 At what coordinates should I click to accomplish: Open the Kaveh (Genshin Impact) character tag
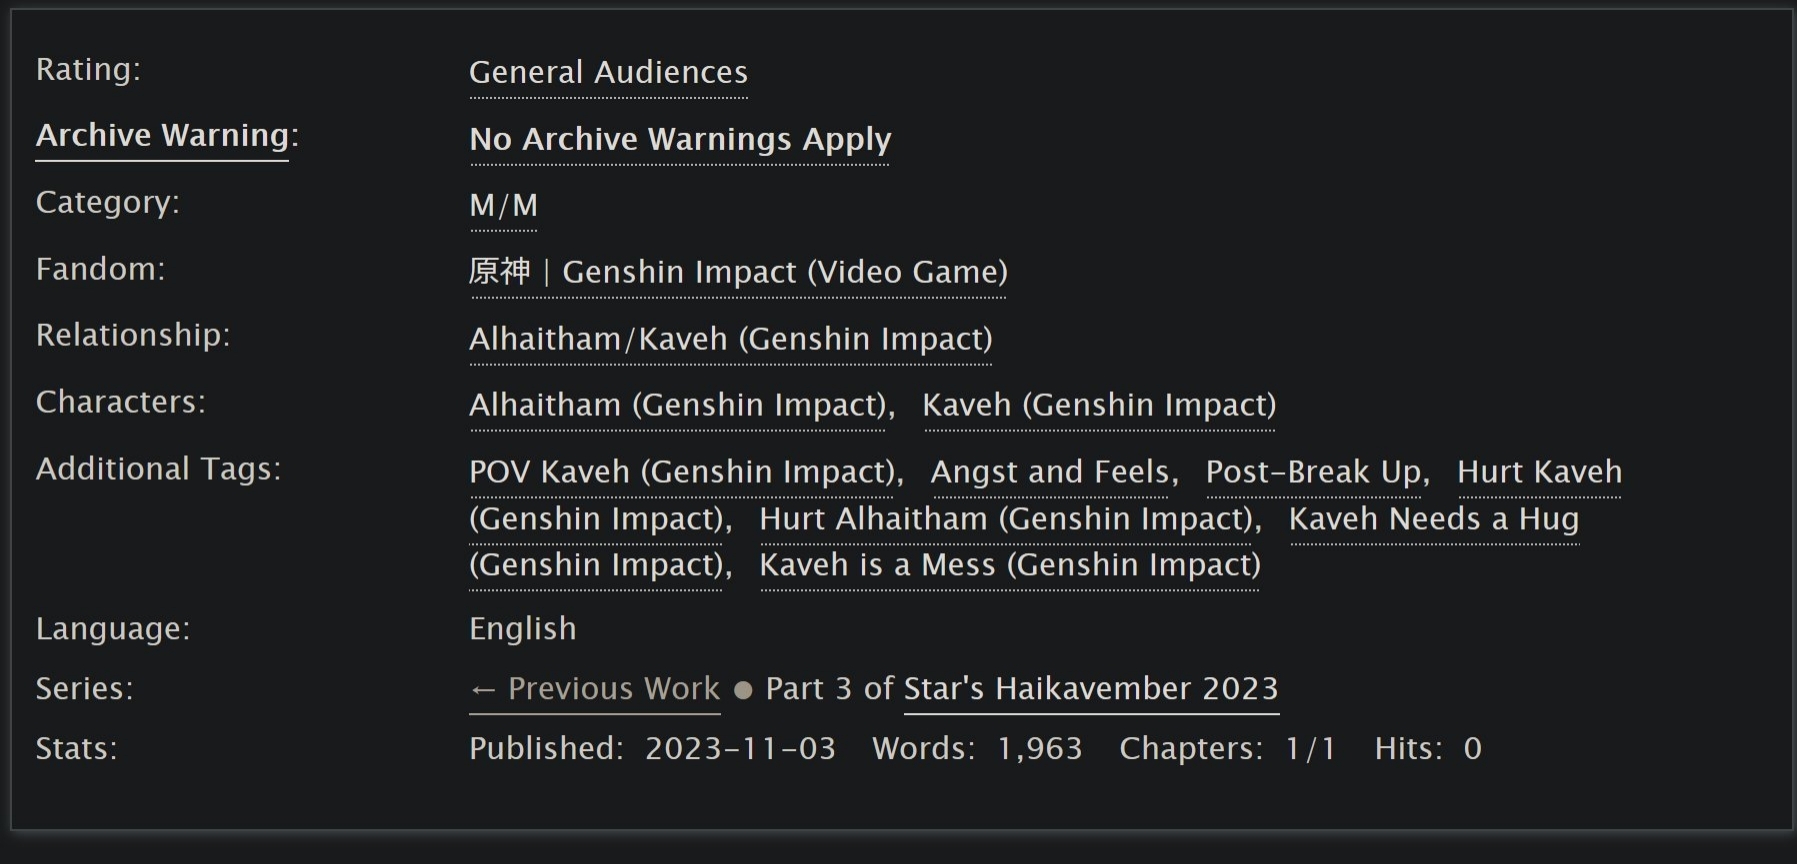point(1099,405)
